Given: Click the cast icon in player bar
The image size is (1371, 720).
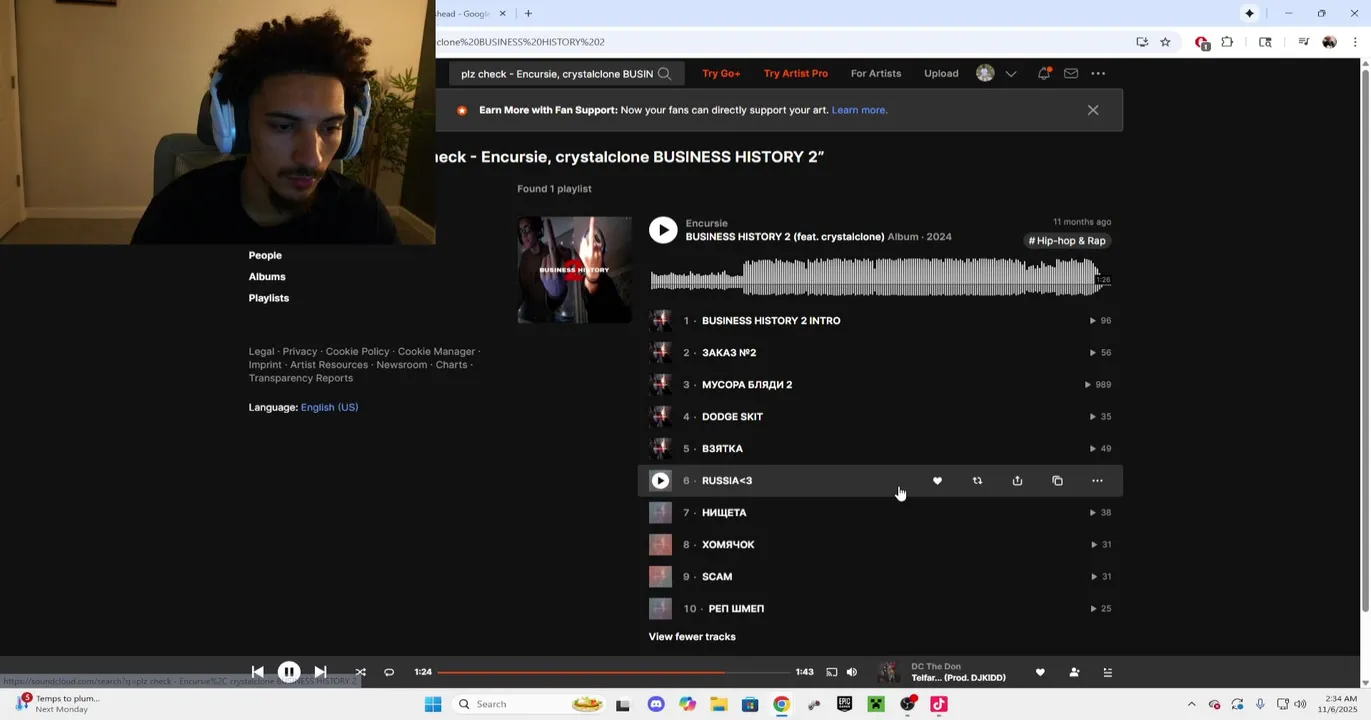Looking at the screenshot, I should click(831, 672).
